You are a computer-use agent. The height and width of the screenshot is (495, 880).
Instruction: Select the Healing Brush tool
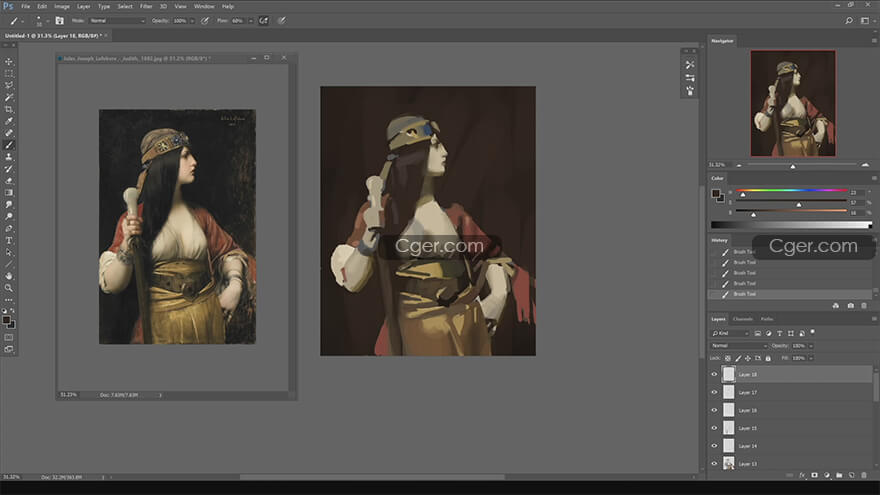tap(8, 133)
